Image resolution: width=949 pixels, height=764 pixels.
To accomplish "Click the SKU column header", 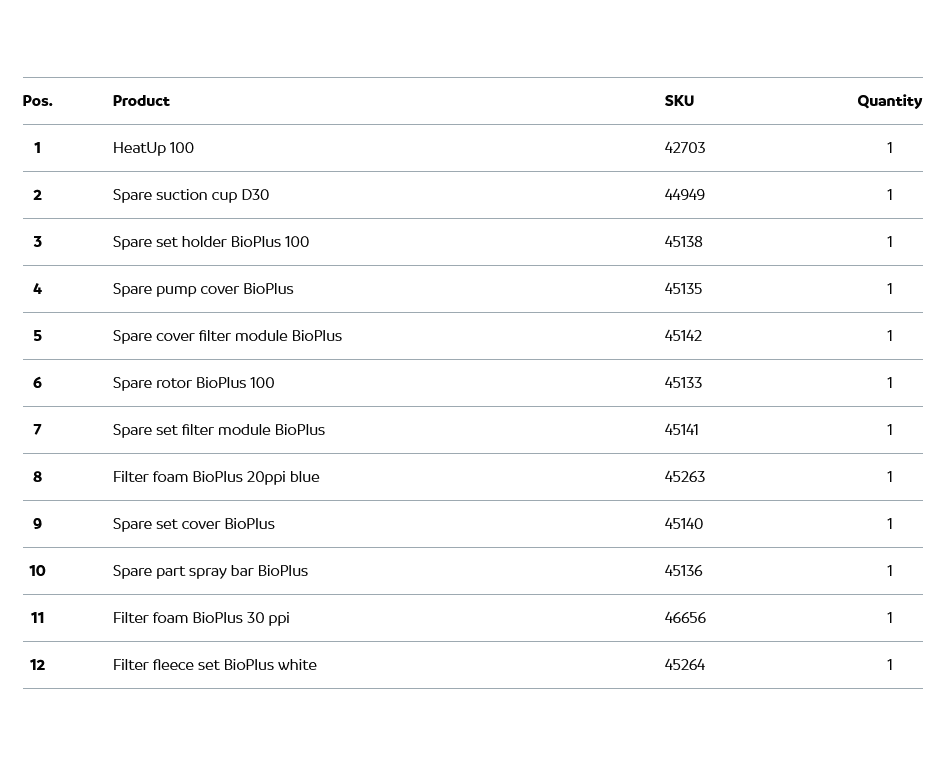I will (x=679, y=101).
